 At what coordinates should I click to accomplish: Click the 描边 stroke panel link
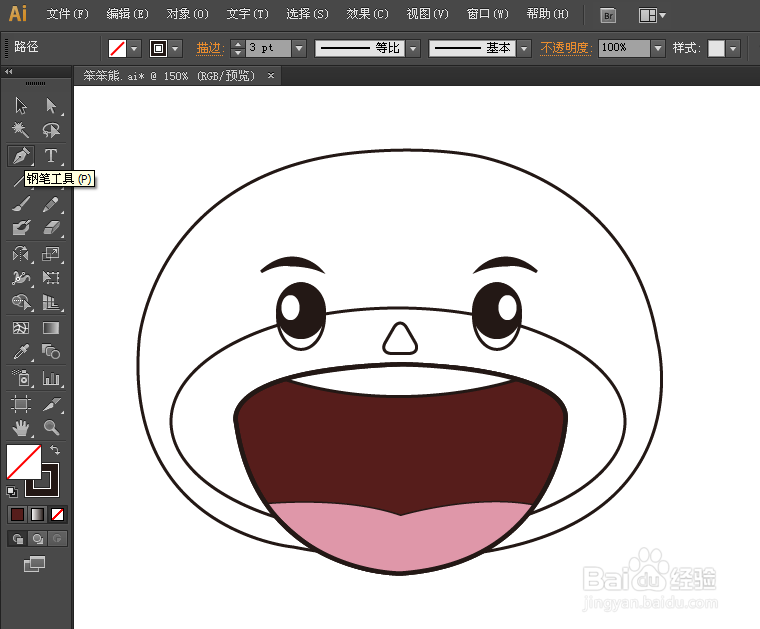coord(210,48)
